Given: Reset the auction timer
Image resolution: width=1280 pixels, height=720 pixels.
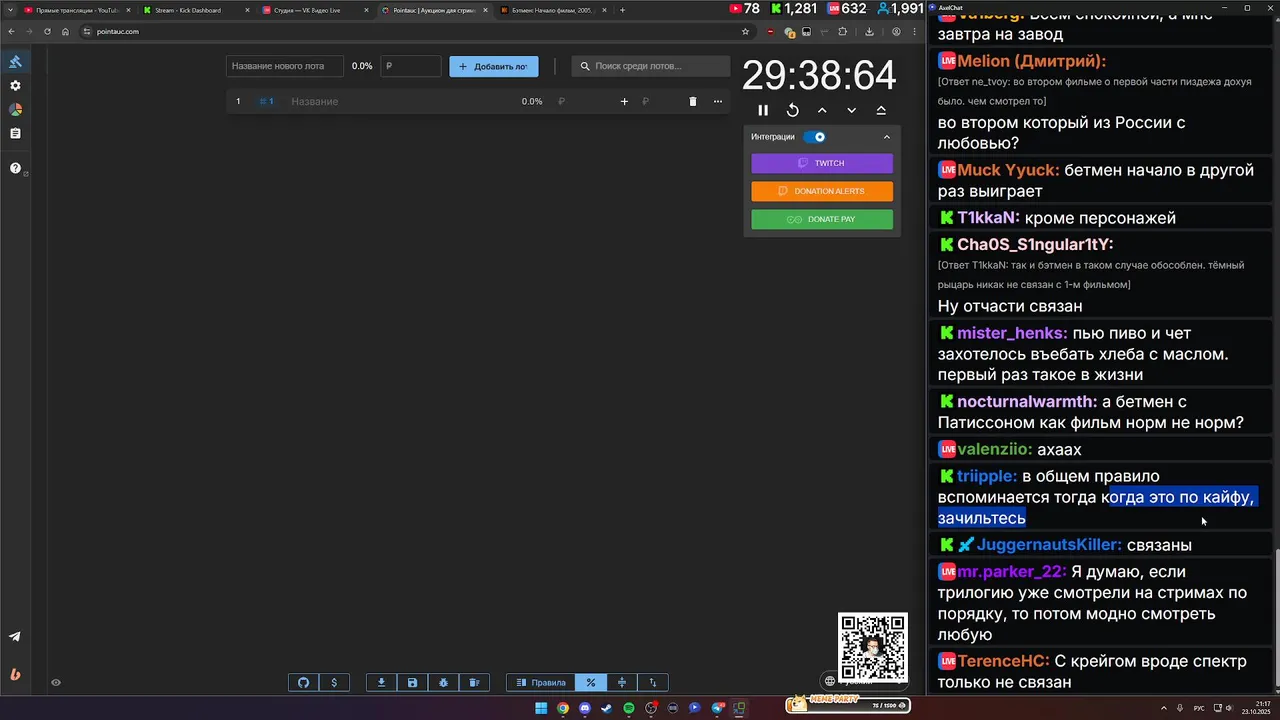Looking at the screenshot, I should click(x=793, y=110).
